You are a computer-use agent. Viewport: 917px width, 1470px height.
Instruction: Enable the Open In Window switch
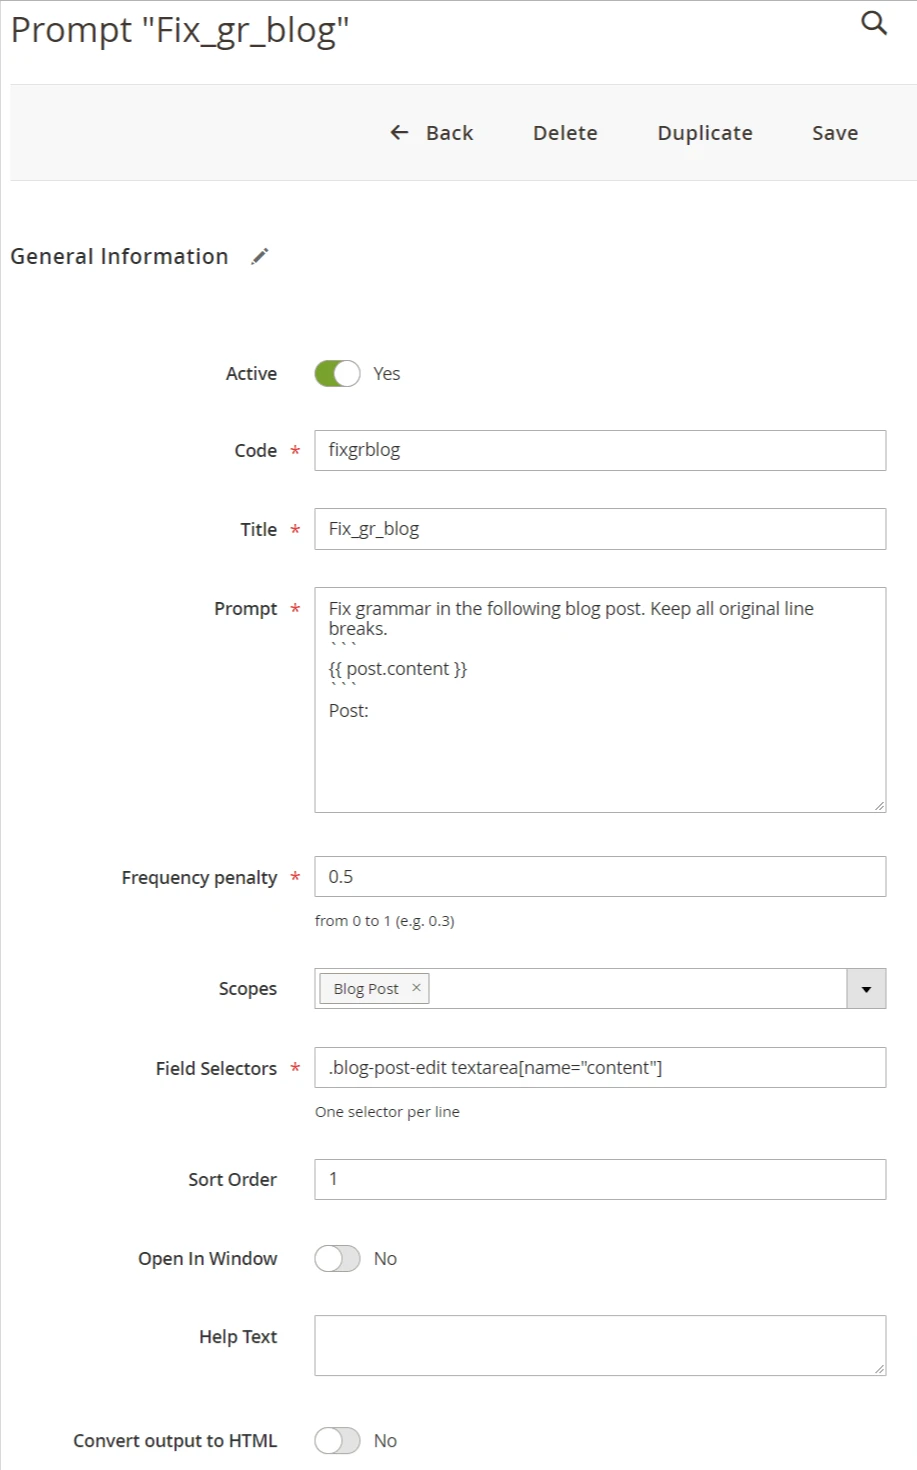(x=337, y=1259)
